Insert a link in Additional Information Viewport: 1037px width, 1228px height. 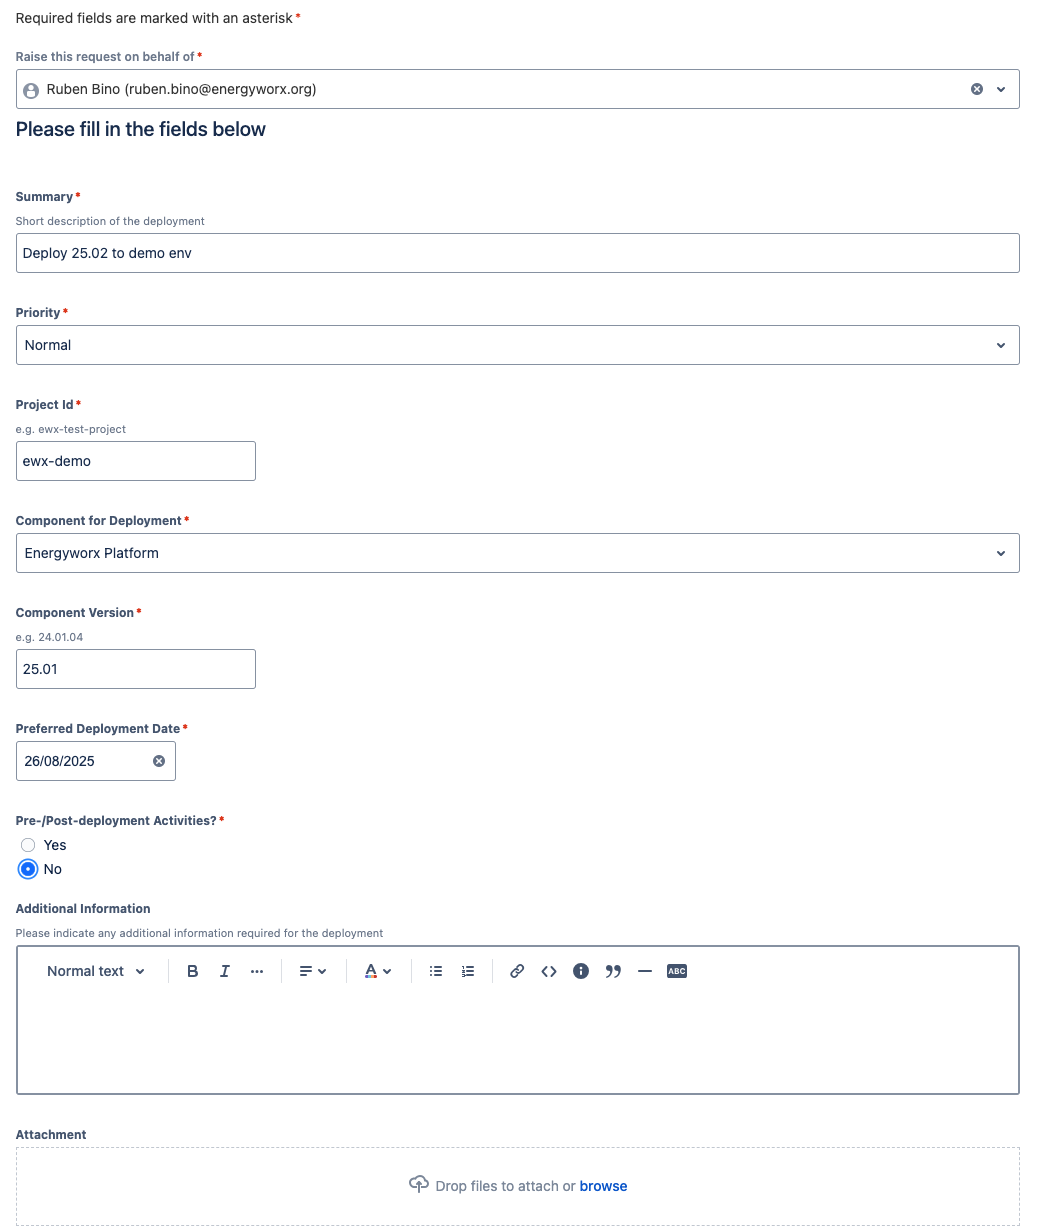(x=517, y=971)
